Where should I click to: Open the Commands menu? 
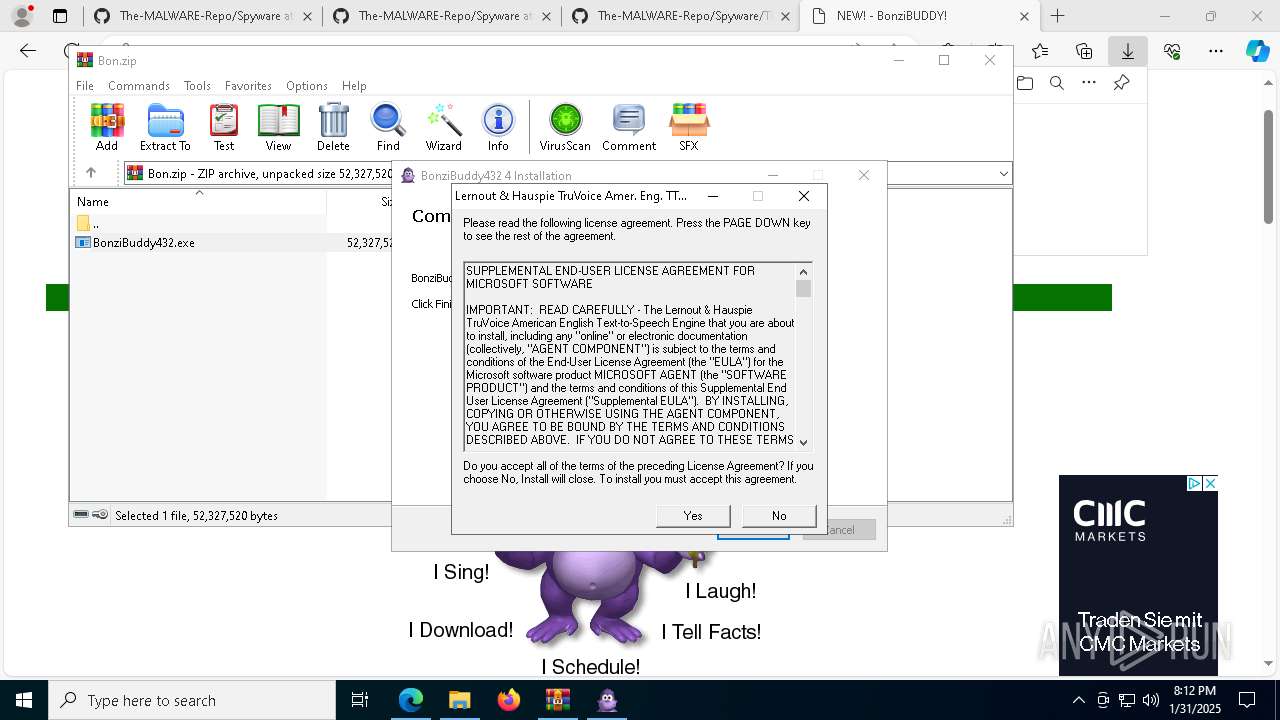139,86
